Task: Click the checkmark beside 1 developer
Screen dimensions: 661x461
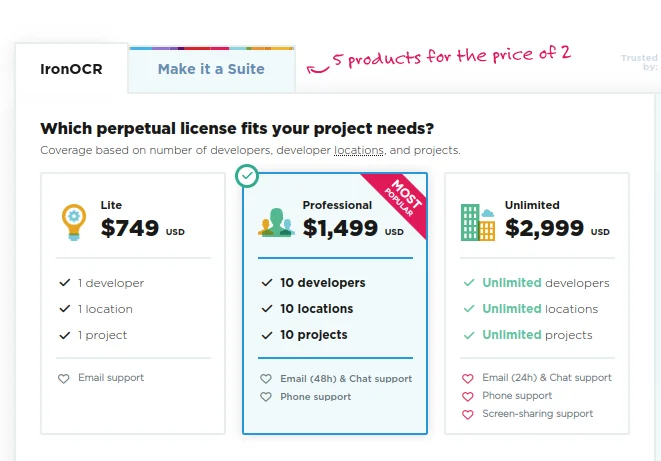Action: tap(64, 283)
